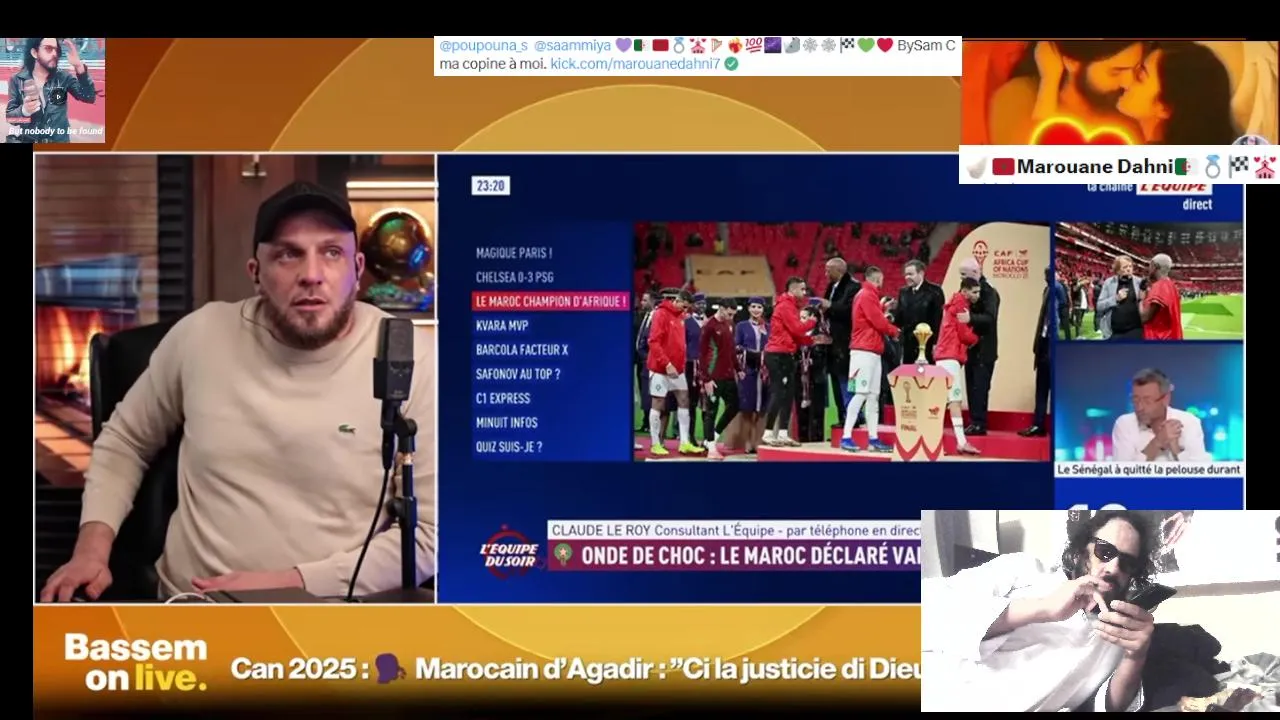Image resolution: width=1280 pixels, height=720 pixels.
Task: Click the Bassem on live logo
Action: (135, 663)
